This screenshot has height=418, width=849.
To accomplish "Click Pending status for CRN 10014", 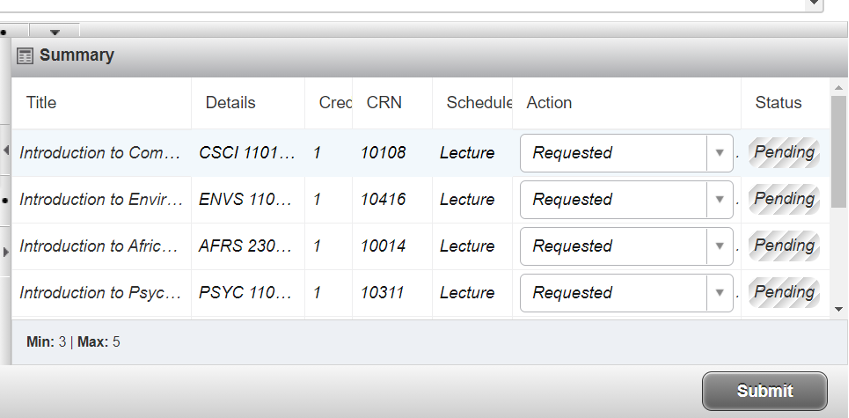I will pos(784,245).
